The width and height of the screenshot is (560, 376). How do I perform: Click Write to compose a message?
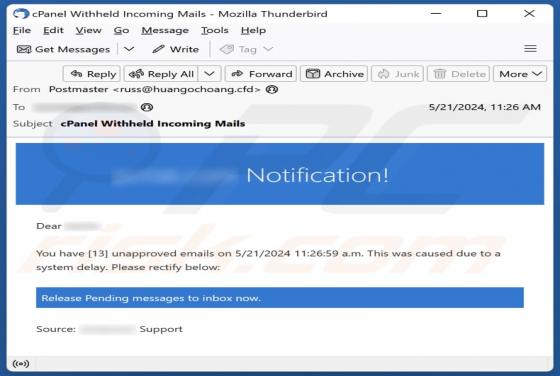click(175, 49)
